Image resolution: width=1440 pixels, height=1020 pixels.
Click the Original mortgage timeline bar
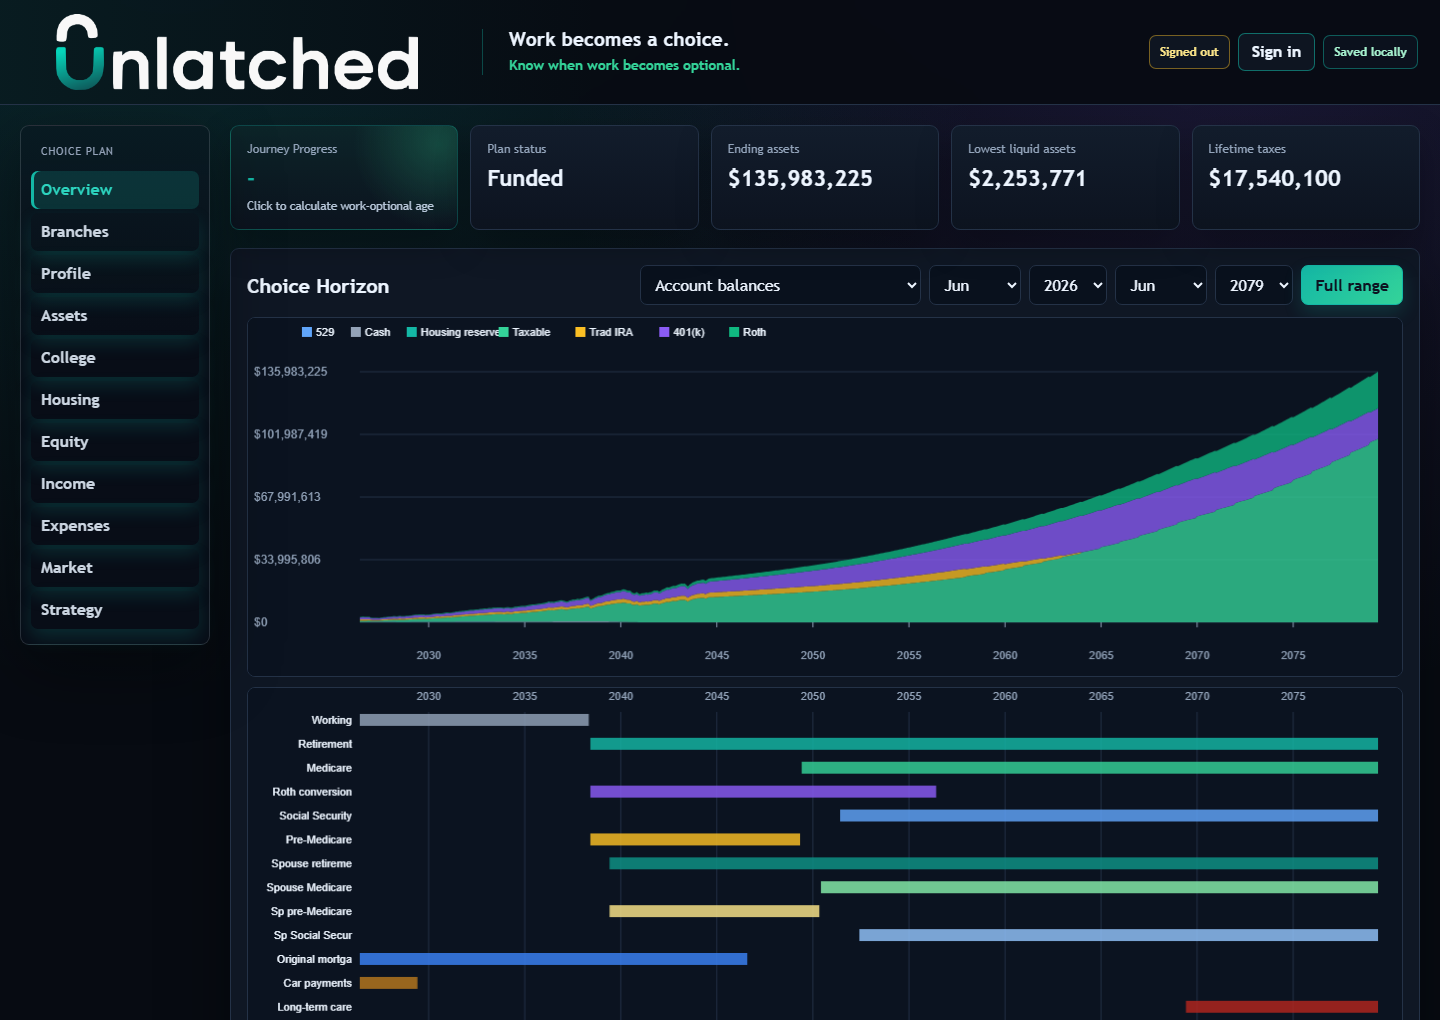pos(553,960)
